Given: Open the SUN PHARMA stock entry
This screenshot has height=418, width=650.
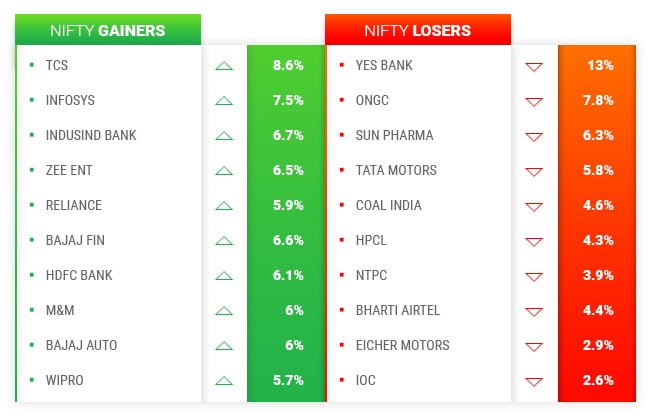Looking at the screenshot, I should tap(394, 136).
